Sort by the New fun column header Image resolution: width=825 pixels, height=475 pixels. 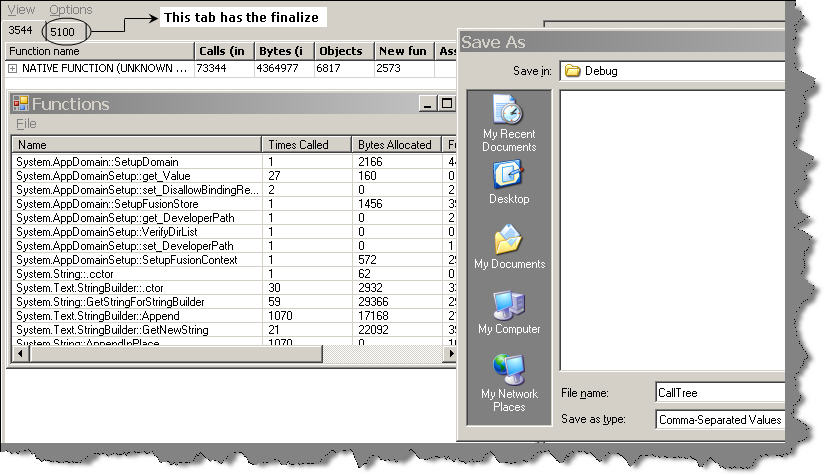(x=404, y=51)
